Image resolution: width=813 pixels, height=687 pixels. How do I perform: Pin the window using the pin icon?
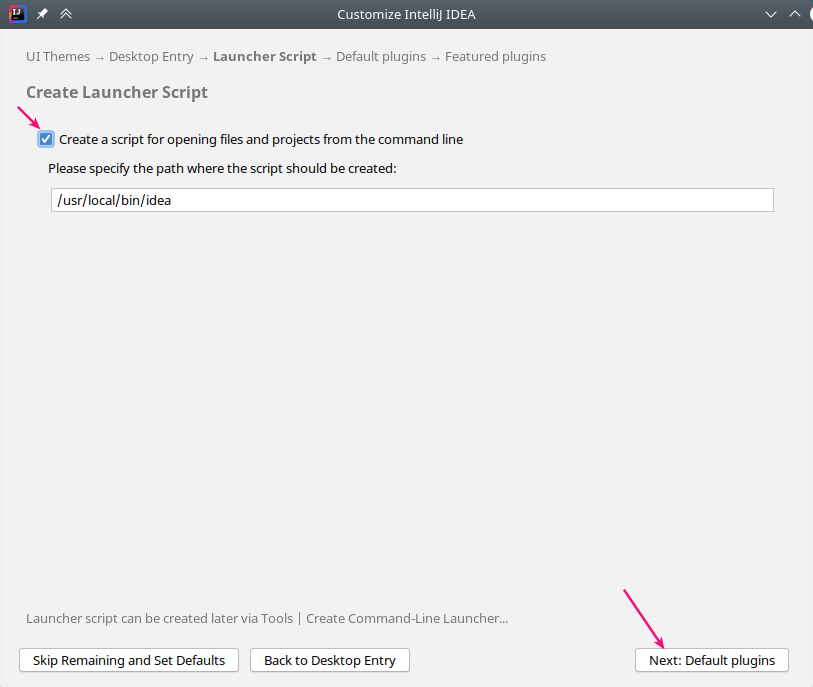[40, 14]
